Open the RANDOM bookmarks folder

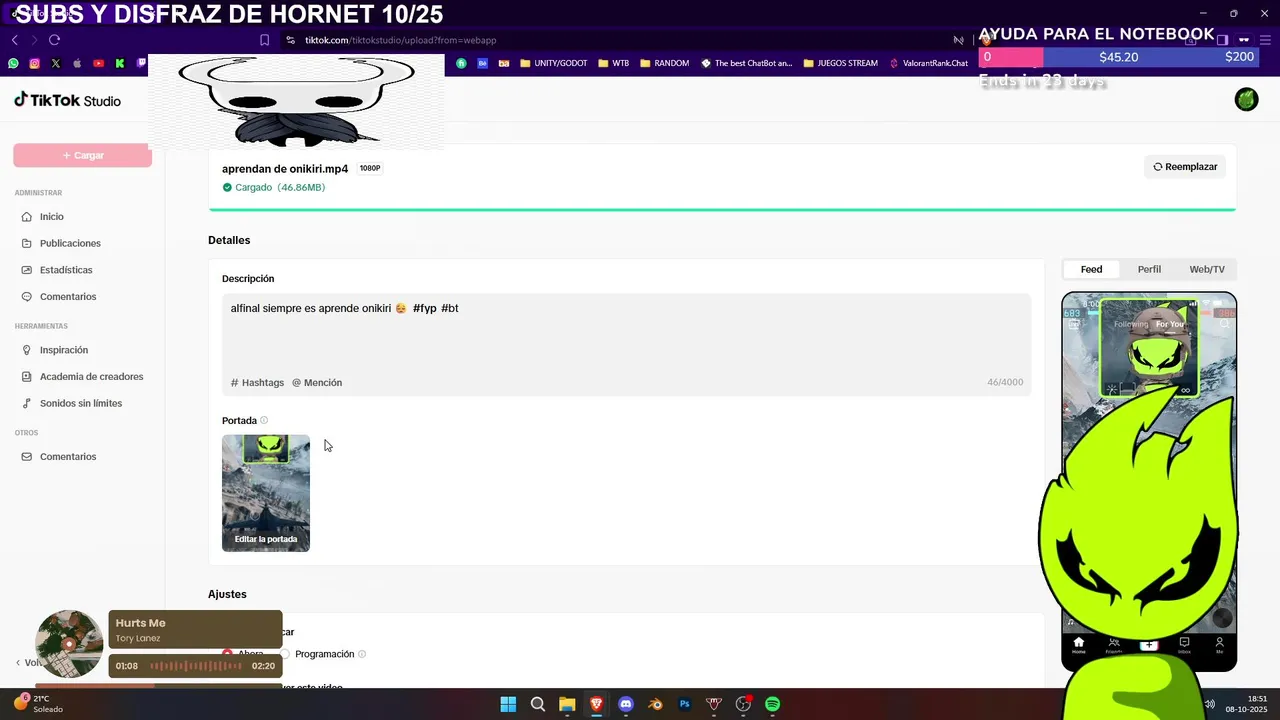coord(665,63)
